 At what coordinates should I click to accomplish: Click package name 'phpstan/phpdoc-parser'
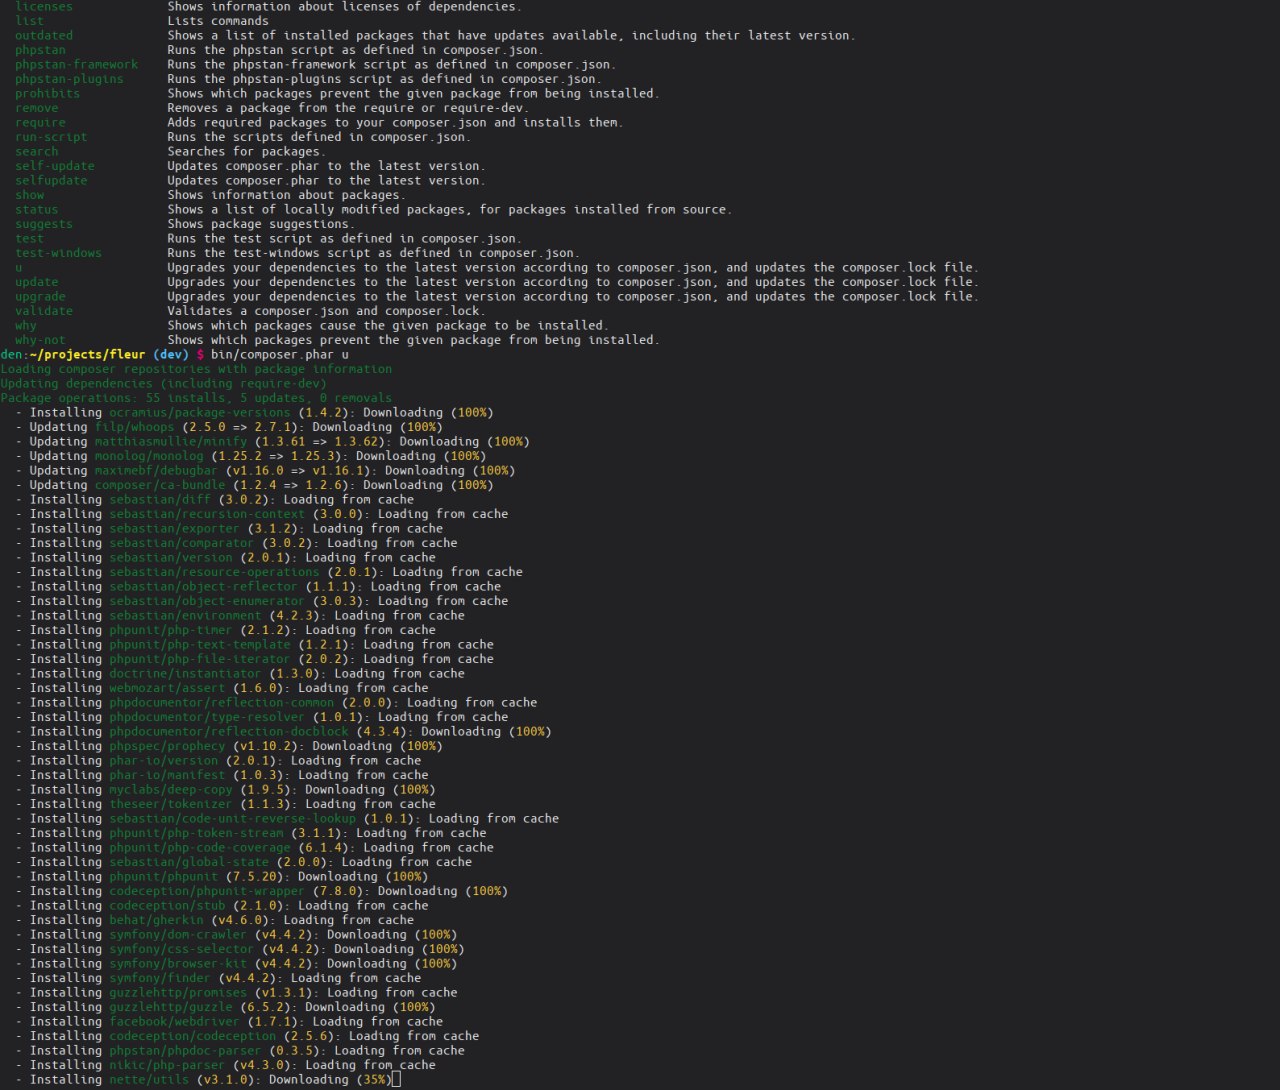click(x=185, y=1051)
